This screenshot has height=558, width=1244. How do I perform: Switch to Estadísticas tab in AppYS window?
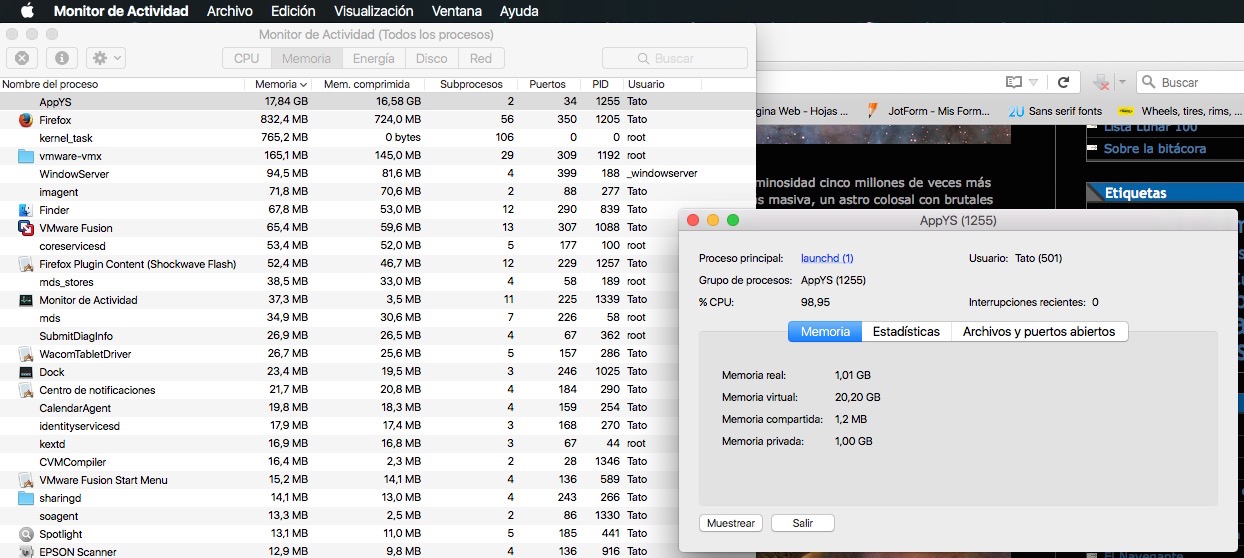tap(906, 331)
